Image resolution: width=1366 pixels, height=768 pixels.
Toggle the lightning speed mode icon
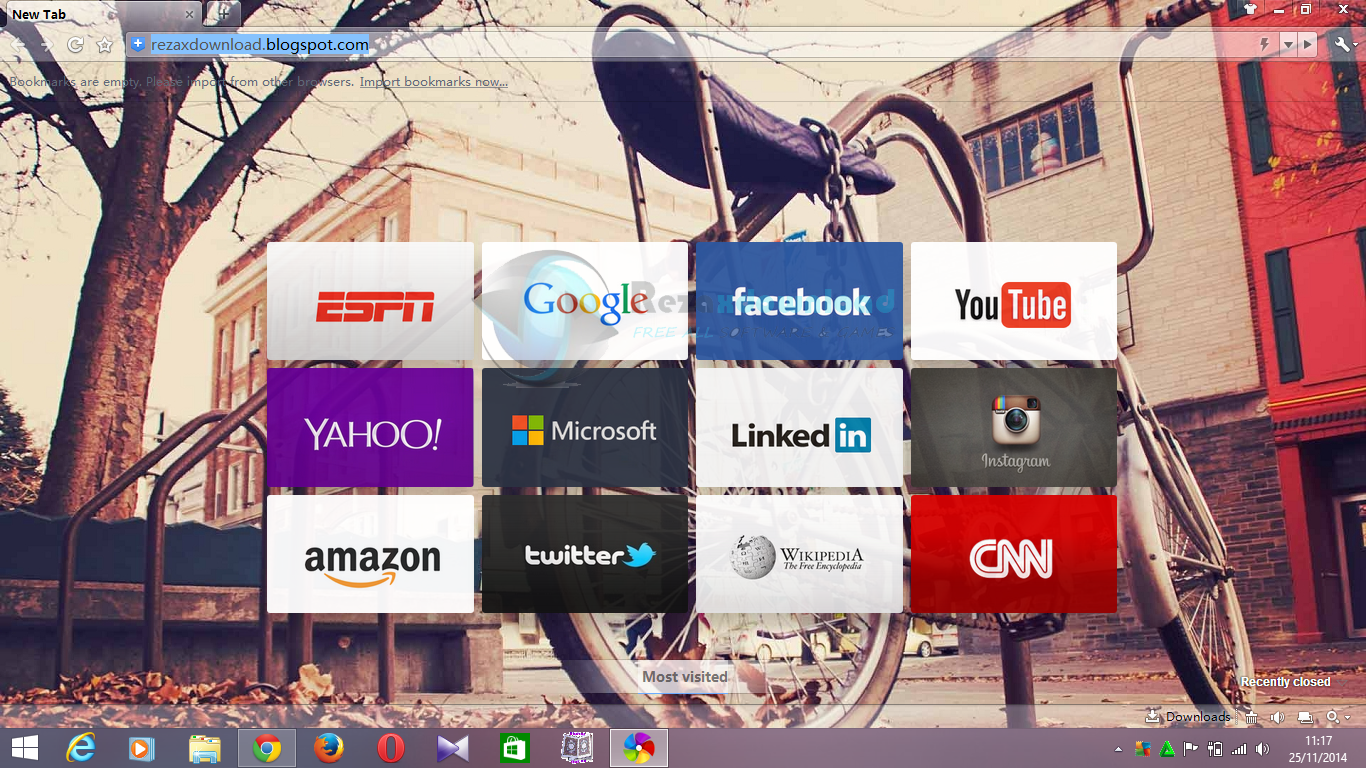click(1265, 45)
